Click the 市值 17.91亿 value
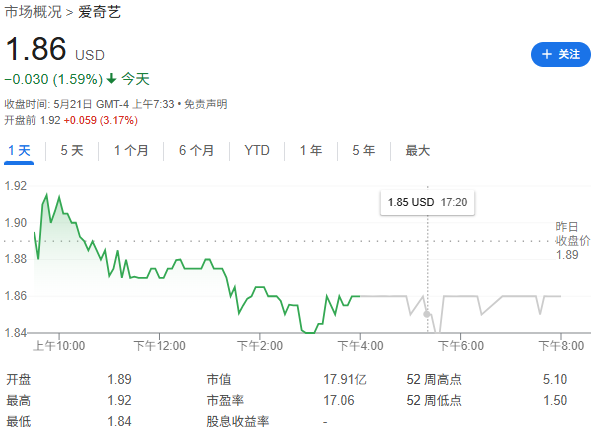The height and width of the screenshot is (435, 599). coord(345,379)
